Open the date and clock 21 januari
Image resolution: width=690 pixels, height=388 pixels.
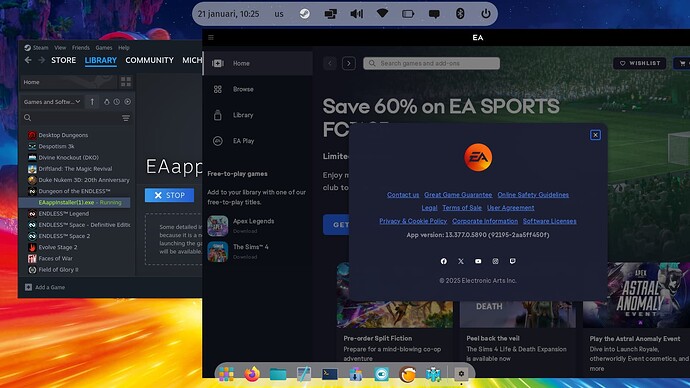pos(228,14)
